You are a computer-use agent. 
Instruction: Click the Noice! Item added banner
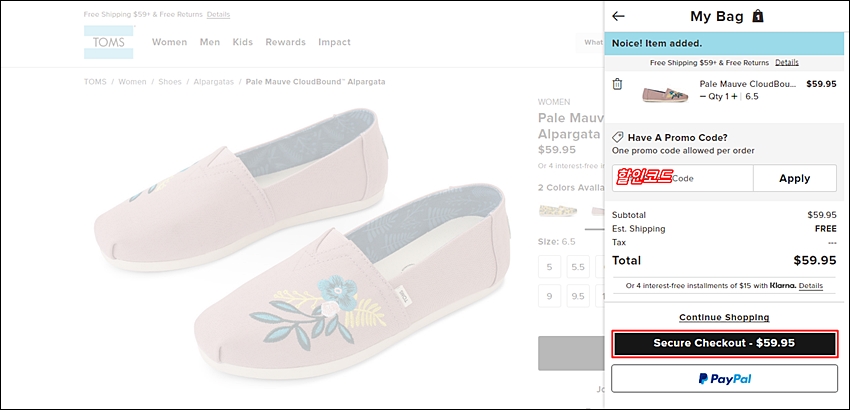click(724, 43)
